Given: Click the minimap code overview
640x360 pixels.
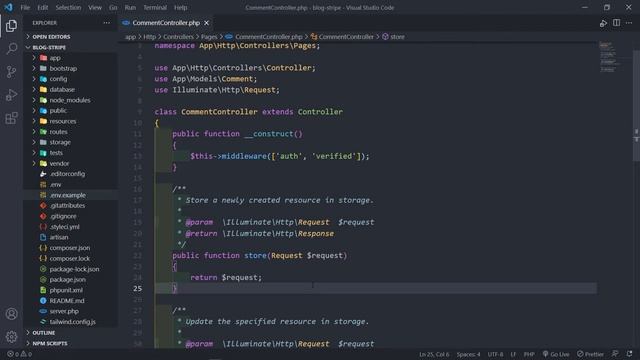Looking at the screenshot, I should 609,57.
